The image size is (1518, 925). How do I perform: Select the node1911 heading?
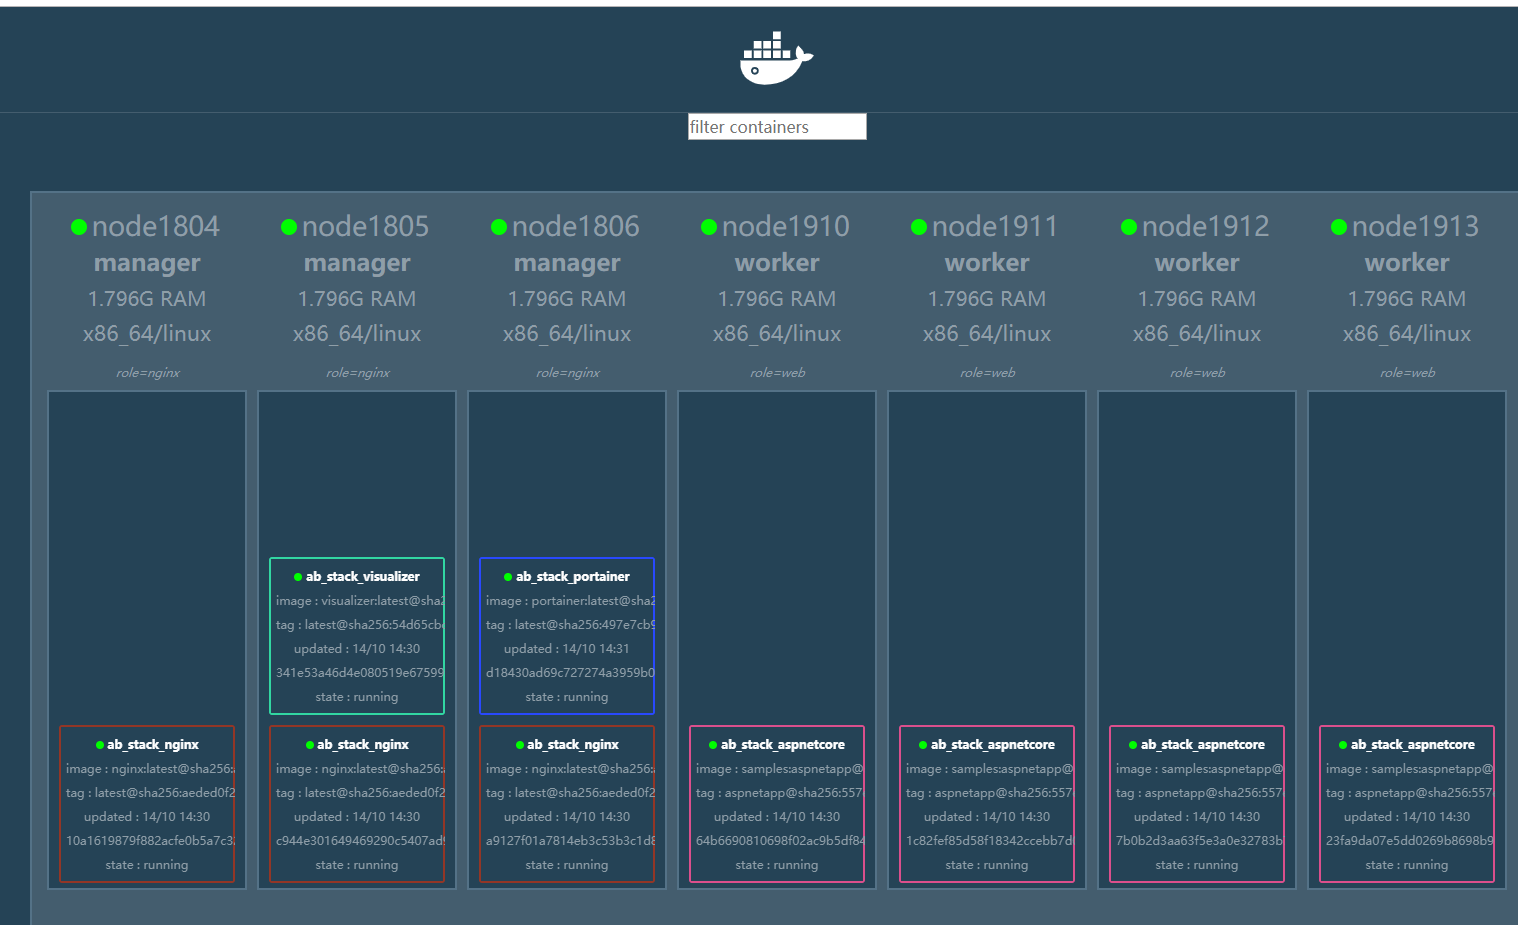click(x=995, y=227)
